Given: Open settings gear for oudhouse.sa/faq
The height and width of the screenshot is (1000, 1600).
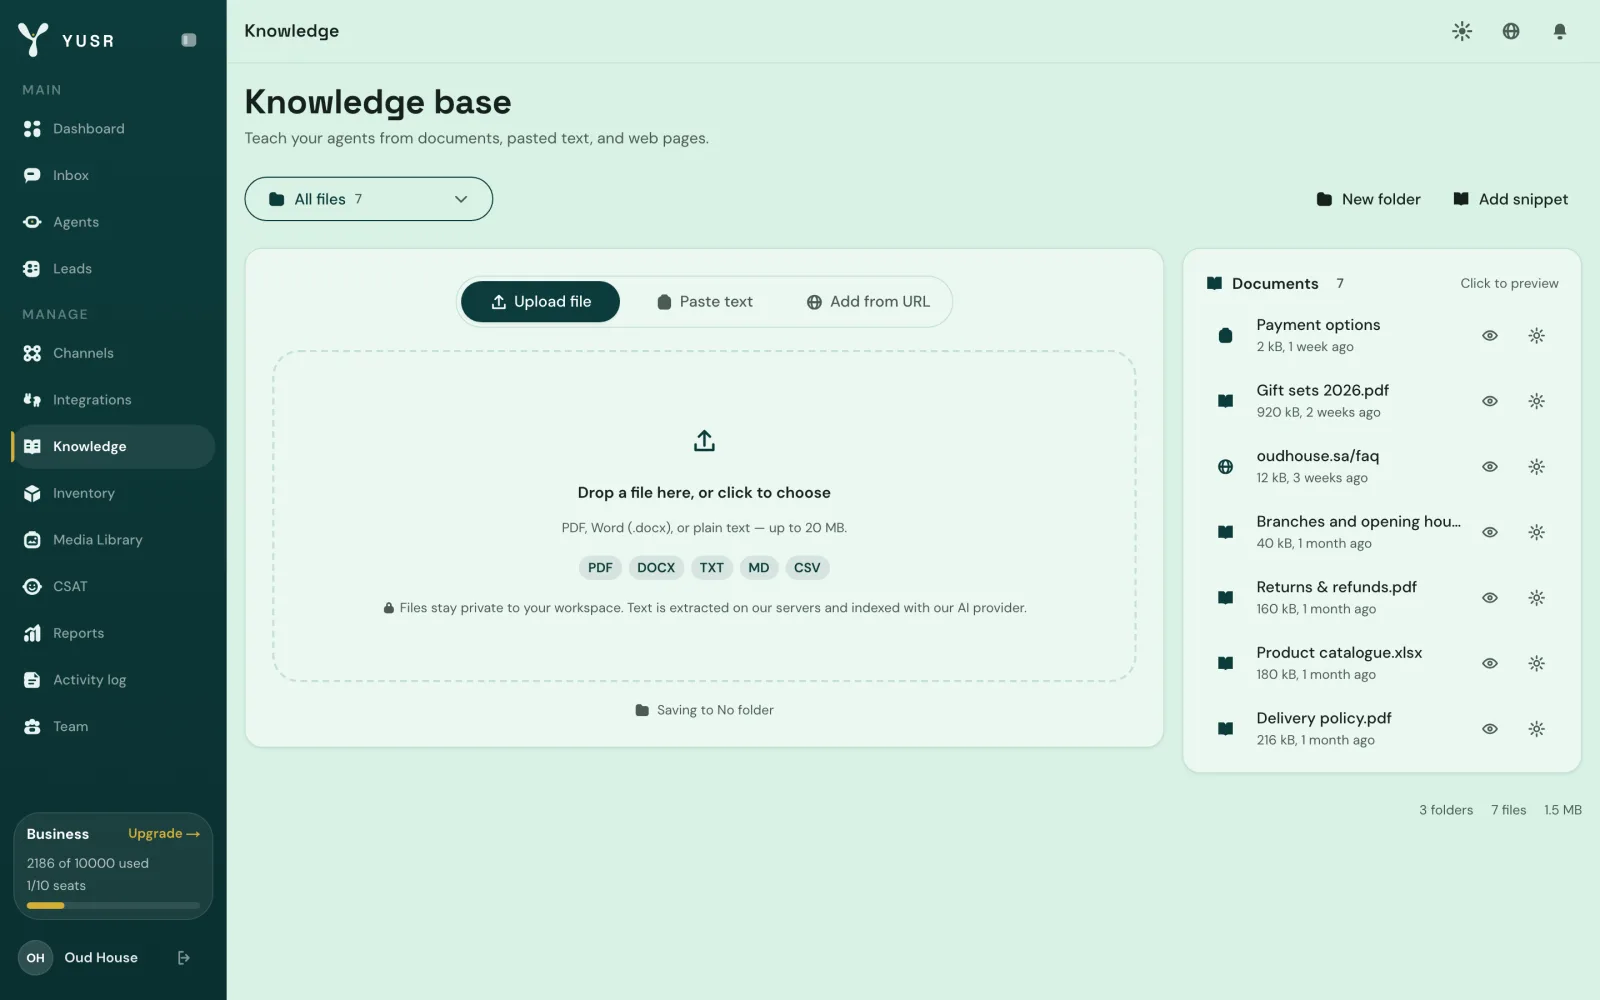Looking at the screenshot, I should tap(1537, 467).
